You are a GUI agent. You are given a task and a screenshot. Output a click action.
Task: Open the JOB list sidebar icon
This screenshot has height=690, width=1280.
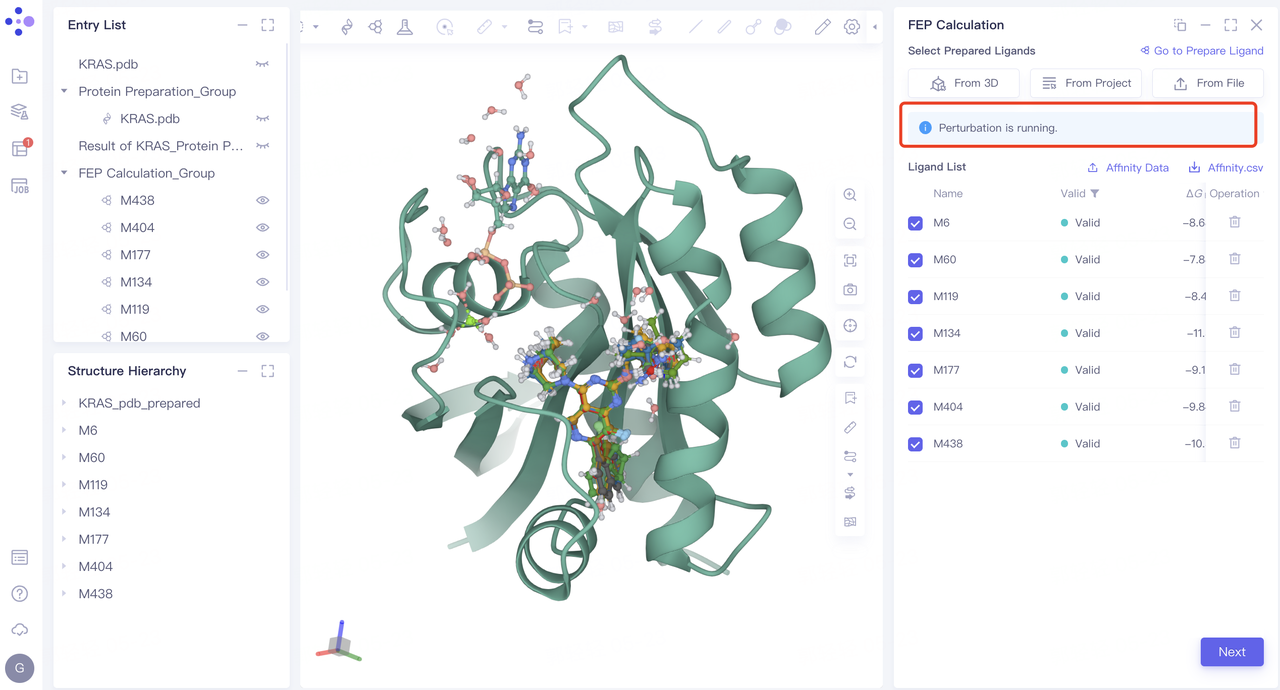click(x=20, y=186)
